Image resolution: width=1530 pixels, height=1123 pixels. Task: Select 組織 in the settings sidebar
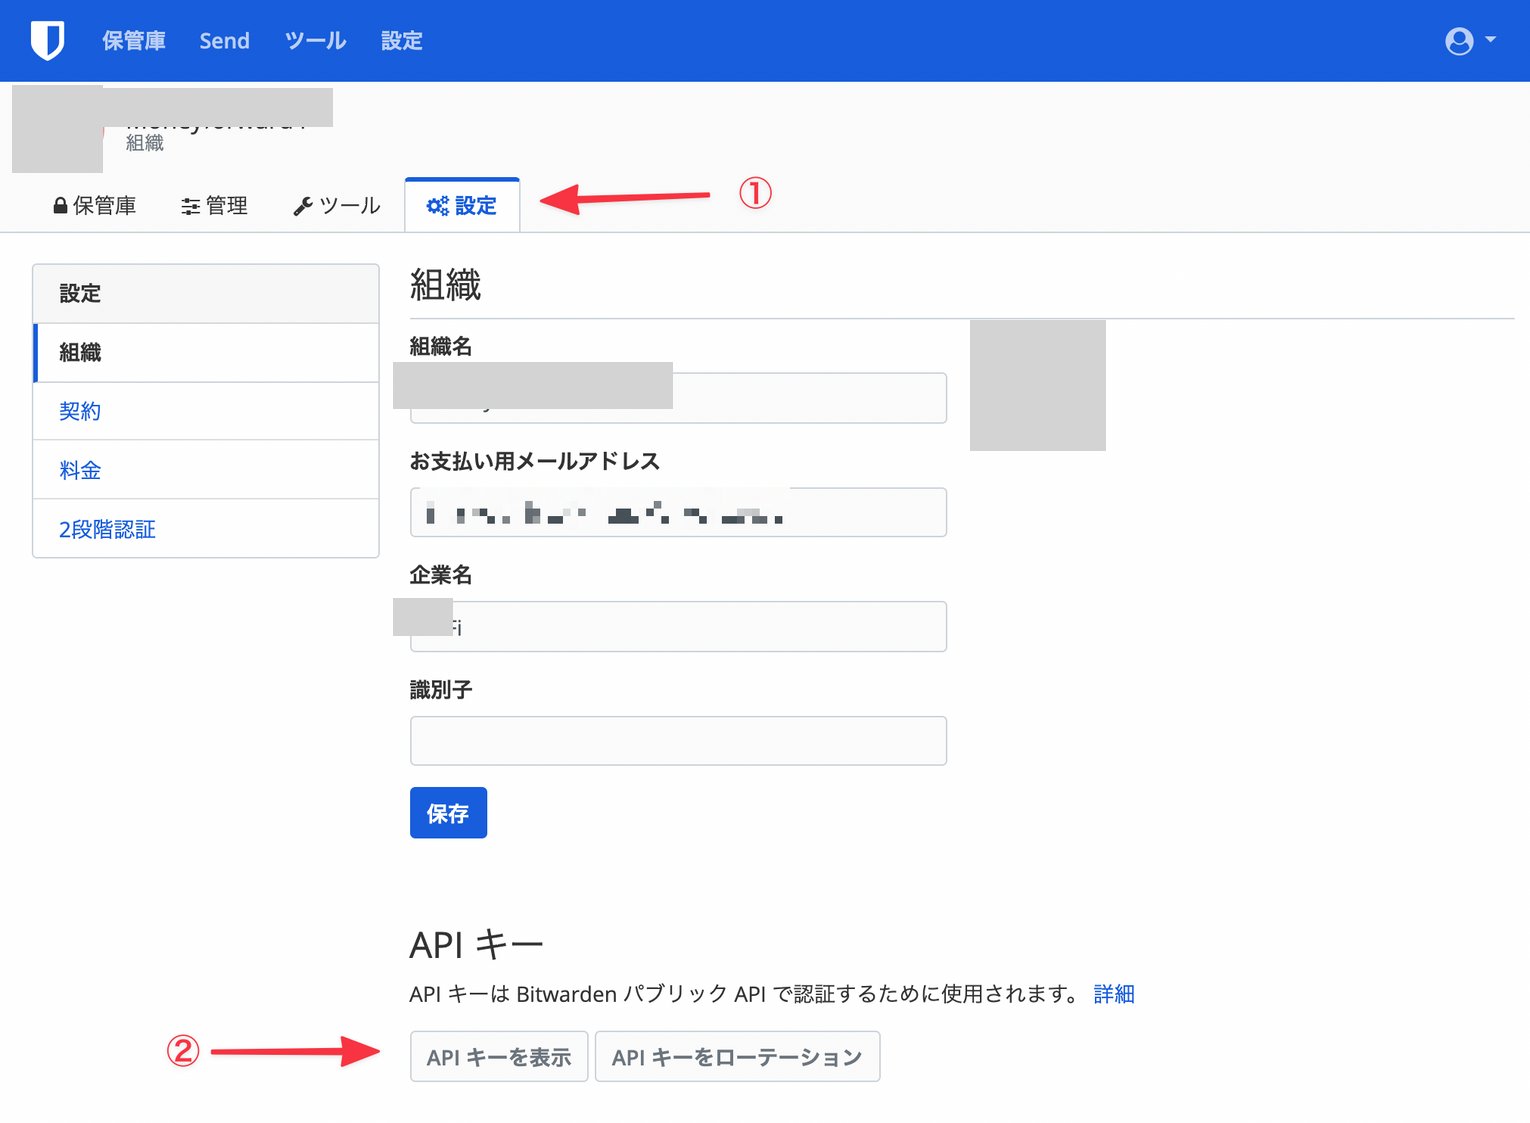click(206, 352)
